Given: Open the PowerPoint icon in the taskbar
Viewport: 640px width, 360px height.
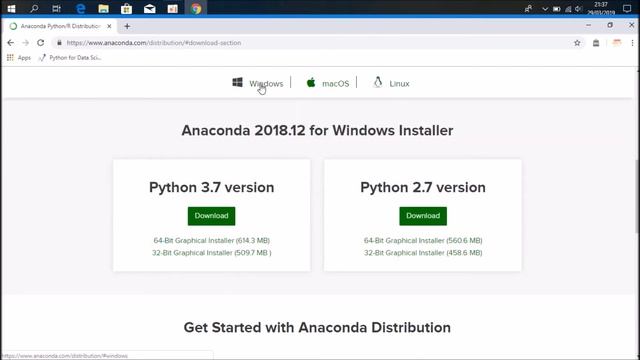Looking at the screenshot, I should 173,9.
